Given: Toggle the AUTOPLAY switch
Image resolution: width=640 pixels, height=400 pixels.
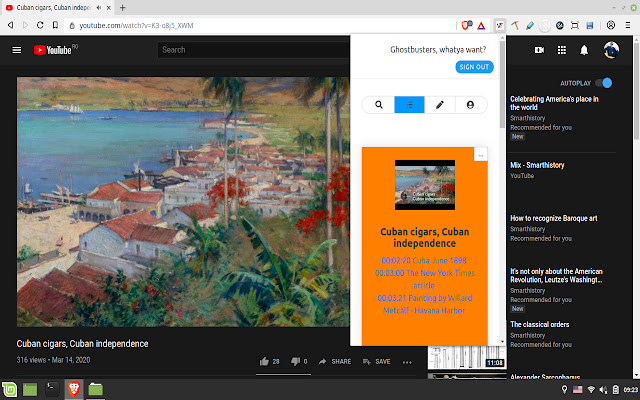Looking at the screenshot, I should point(604,83).
